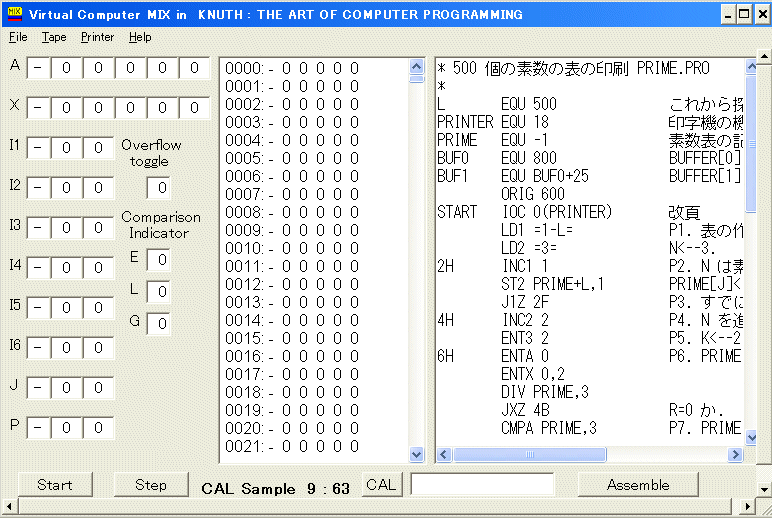Minimize the Virtual Computer MIX window
This screenshot has width=772, height=518.
tap(728, 15)
